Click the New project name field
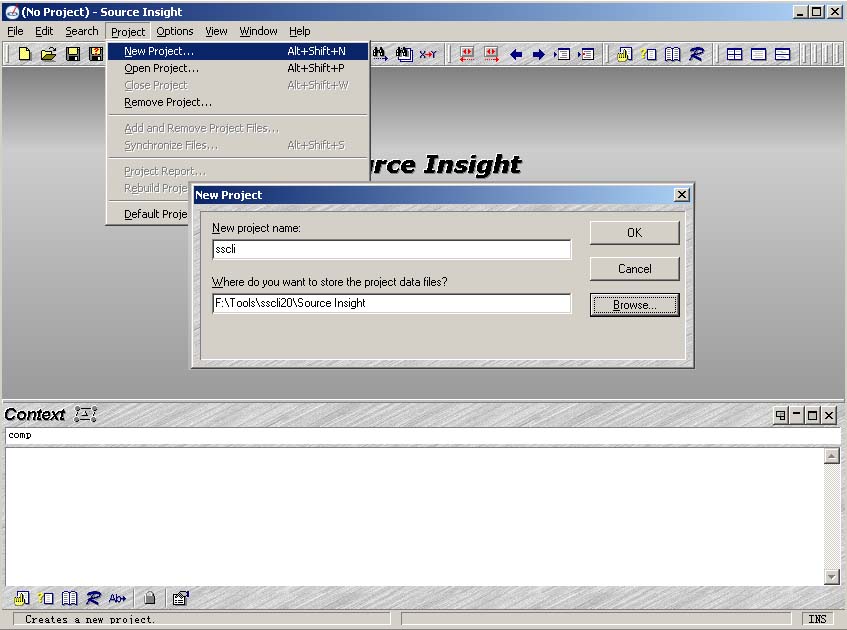Viewport: 847px width, 630px height. click(392, 250)
